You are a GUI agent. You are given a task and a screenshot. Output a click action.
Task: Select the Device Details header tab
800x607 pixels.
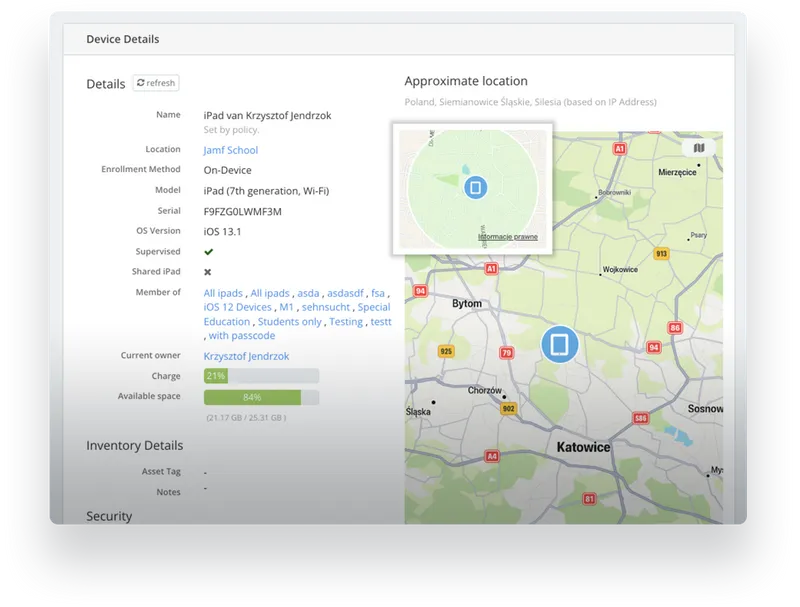point(122,39)
